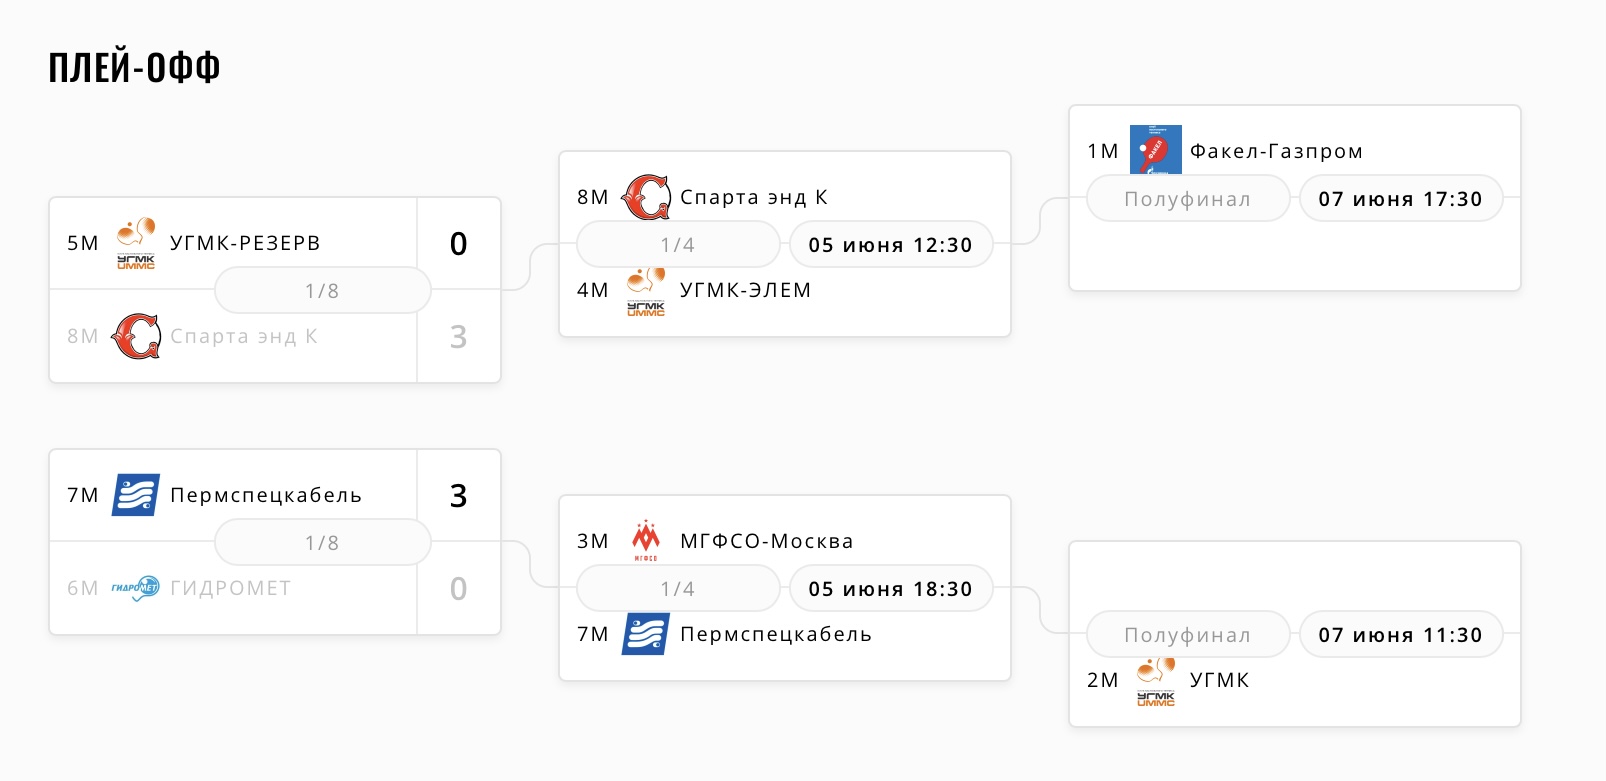Click Спарта энд К logo in 1/8 match

136,336
